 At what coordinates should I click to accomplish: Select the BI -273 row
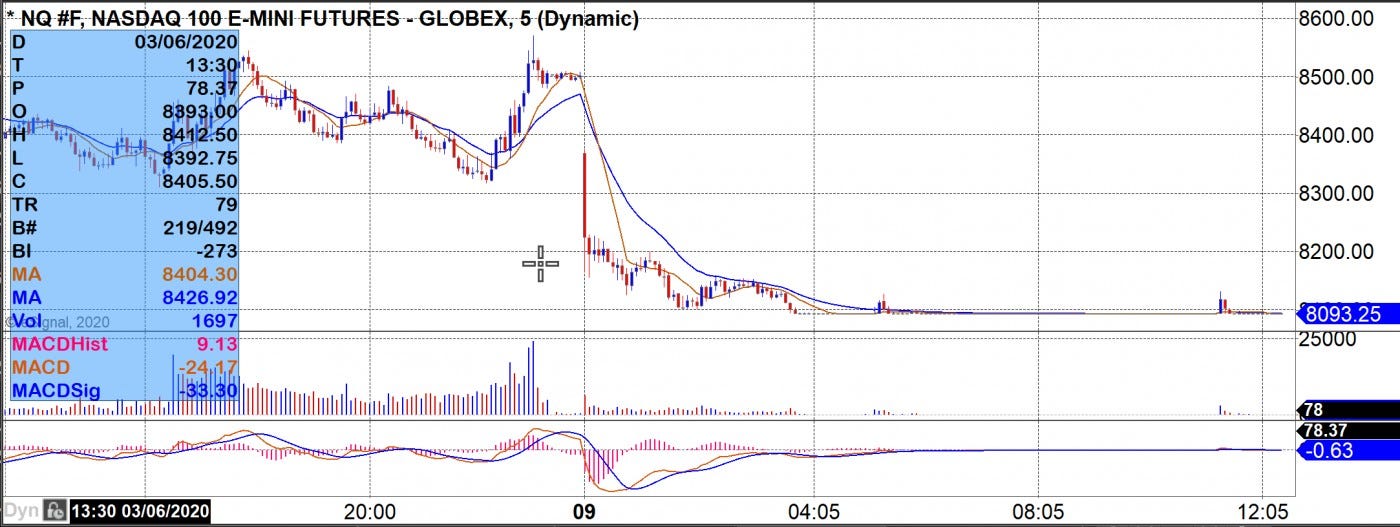[125, 250]
